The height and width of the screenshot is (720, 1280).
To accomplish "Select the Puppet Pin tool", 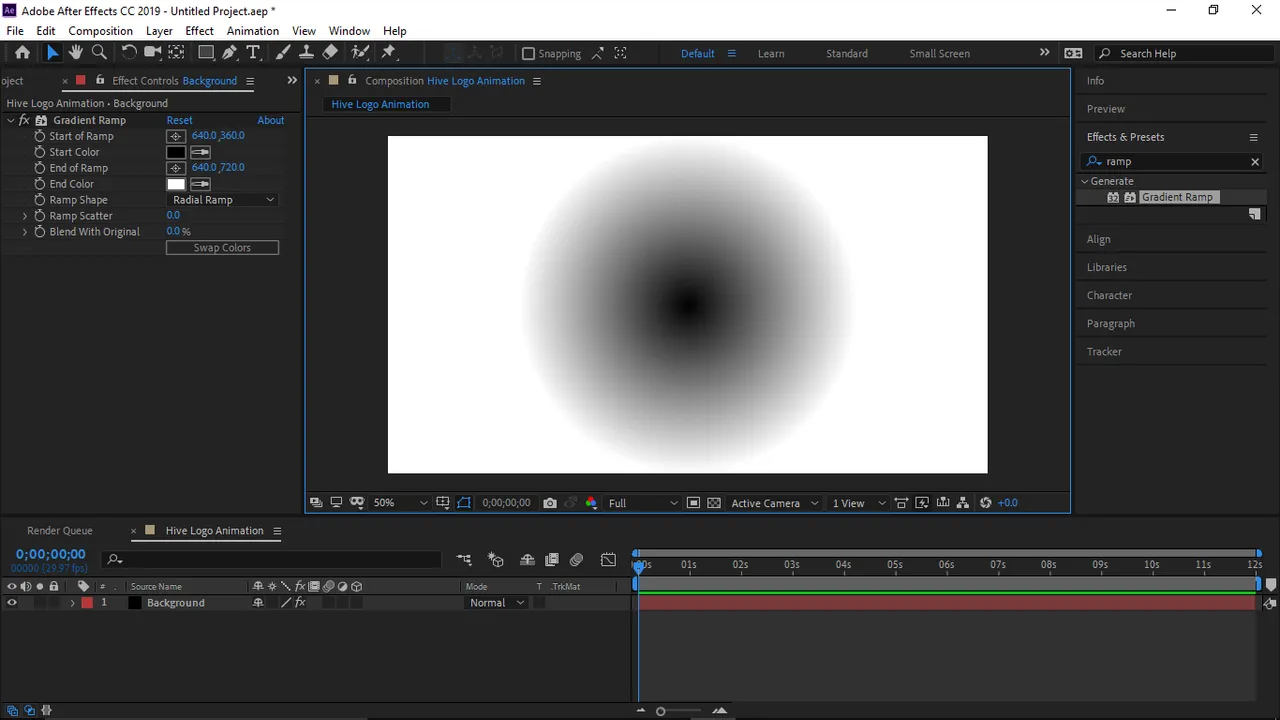I will tap(389, 53).
